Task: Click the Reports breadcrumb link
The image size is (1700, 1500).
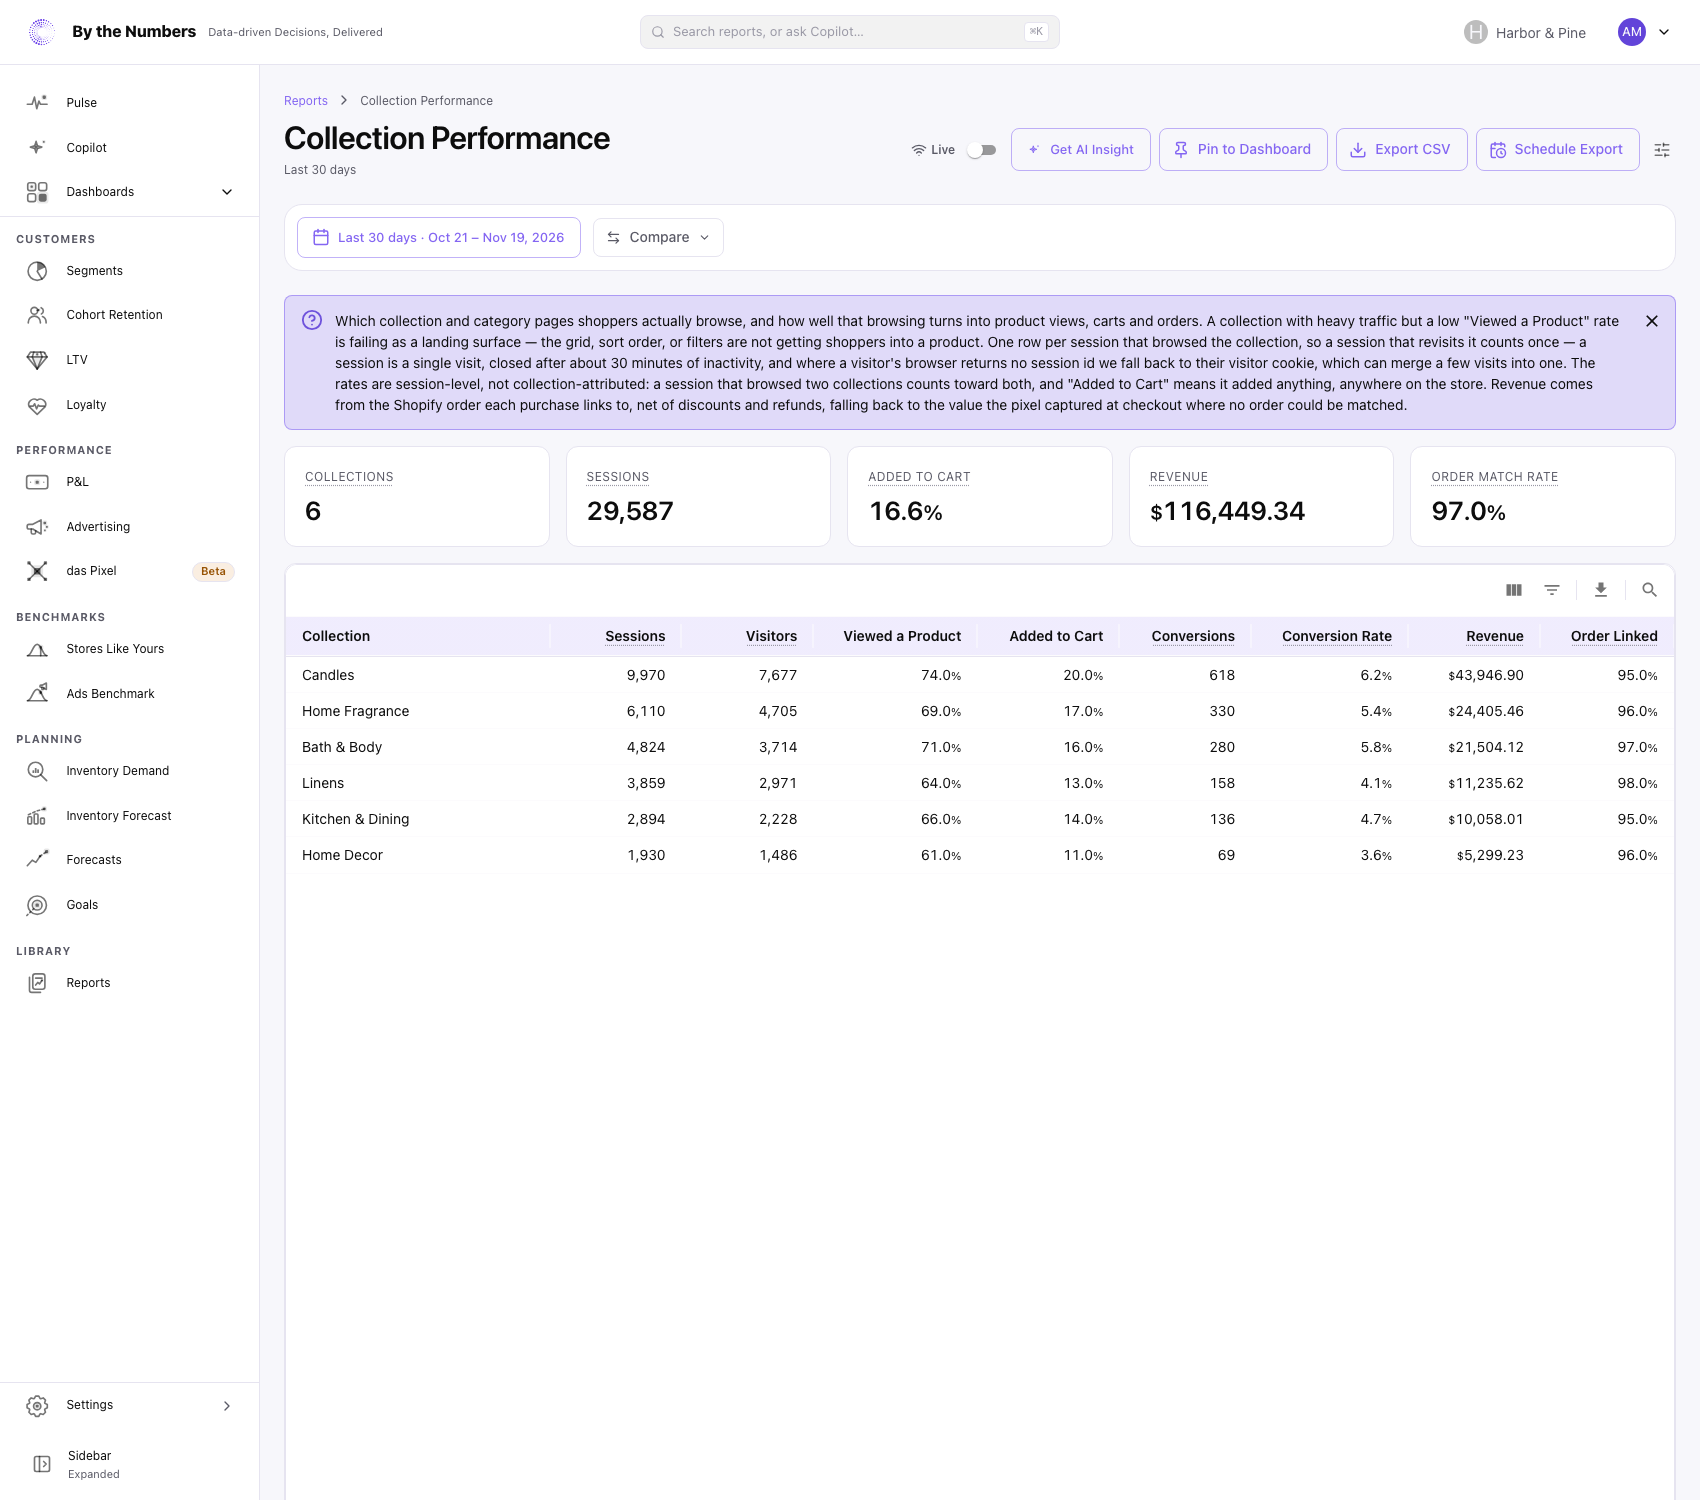Action: pos(306,101)
